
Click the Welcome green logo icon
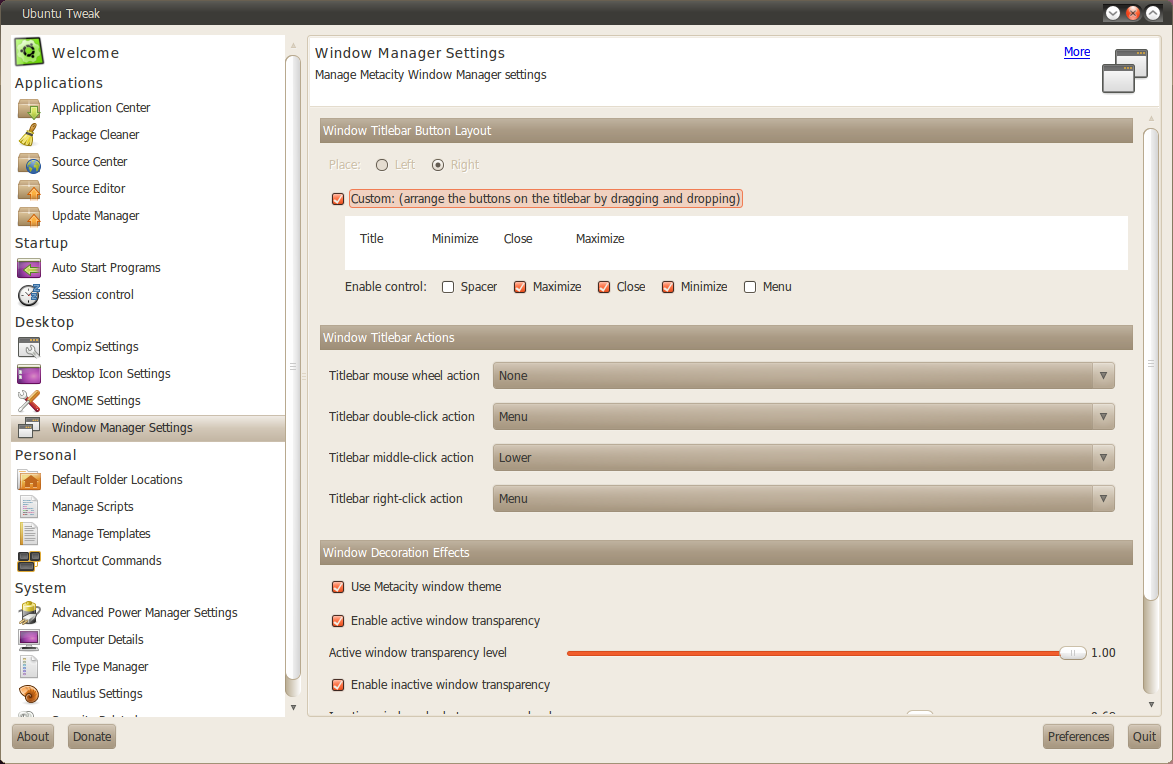28,52
